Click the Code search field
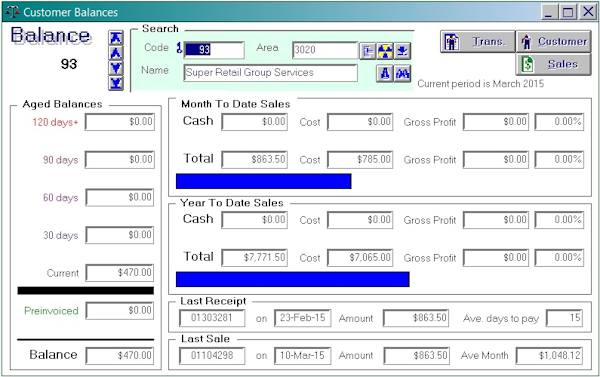Viewport: 600px width, 377px height. pyautogui.click(x=214, y=50)
